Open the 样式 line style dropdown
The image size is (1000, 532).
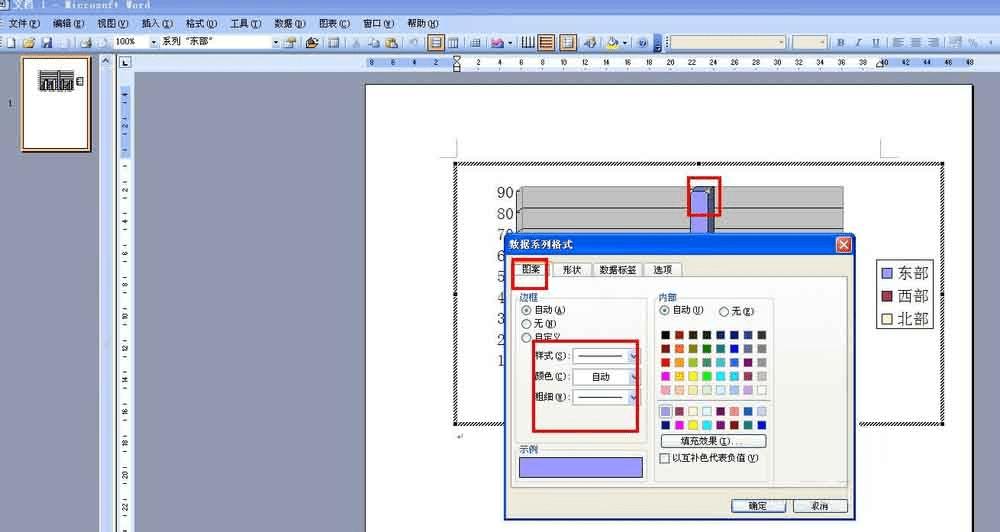coord(605,356)
